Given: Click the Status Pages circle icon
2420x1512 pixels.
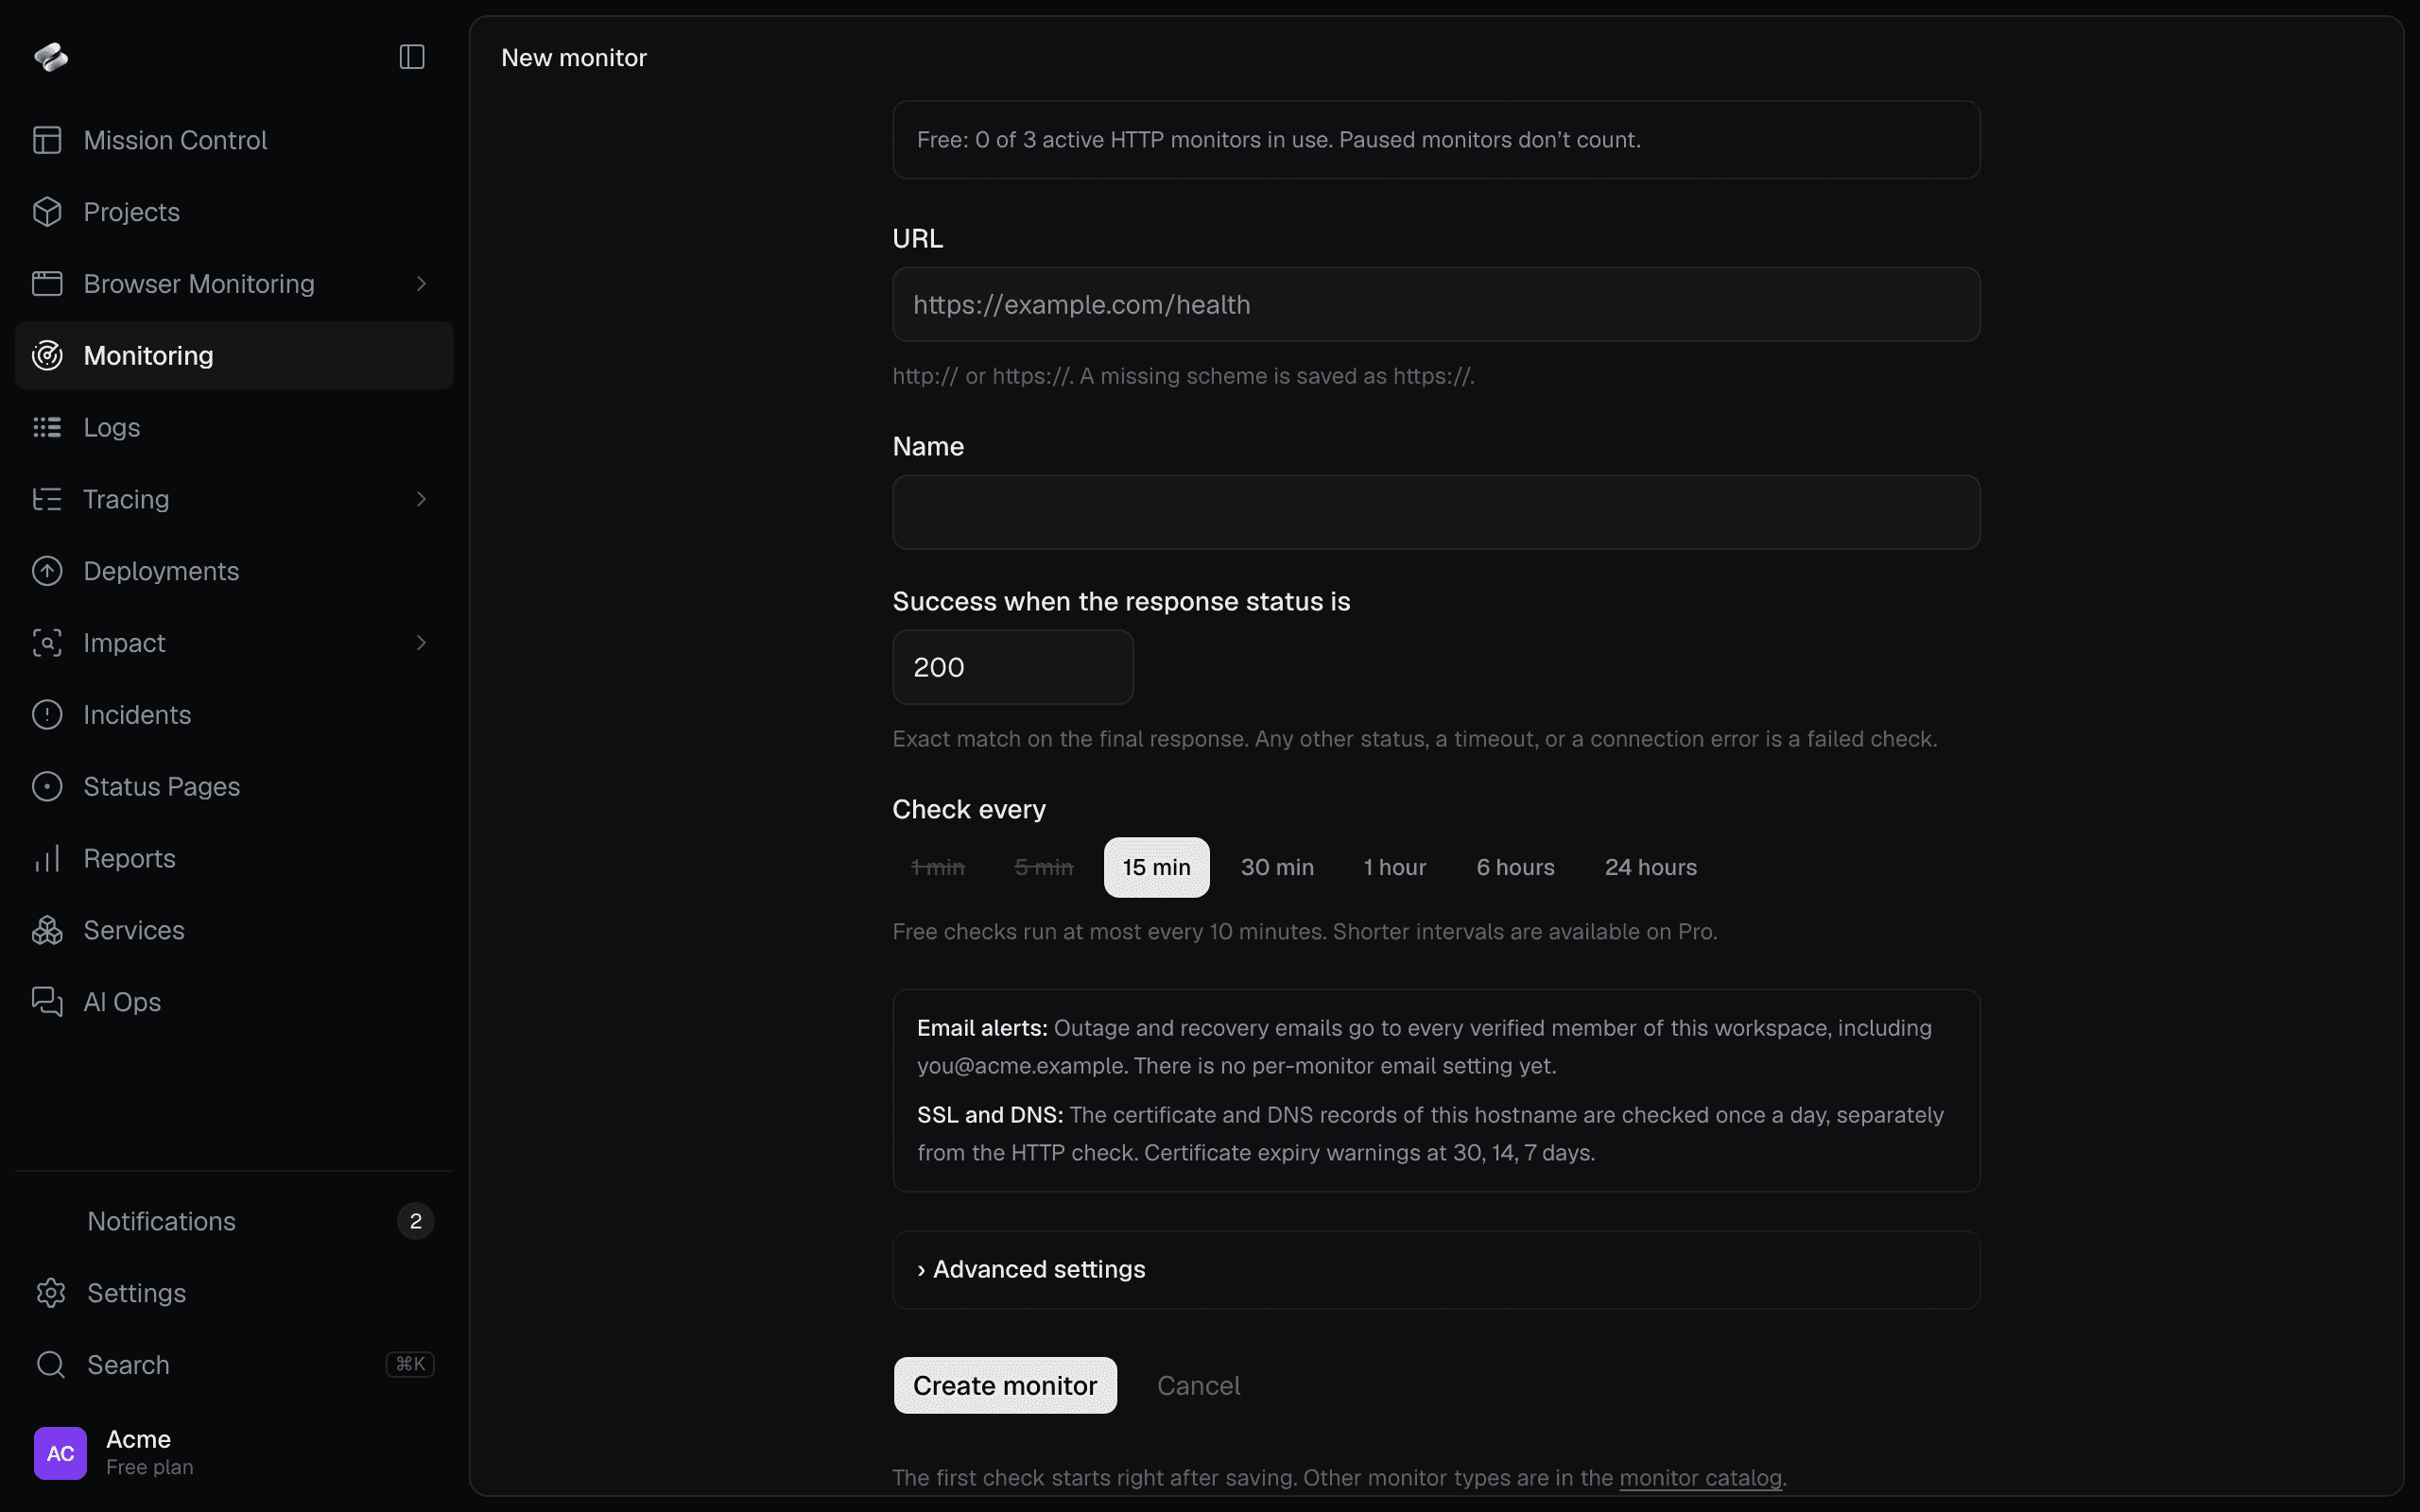Looking at the screenshot, I should (x=47, y=787).
